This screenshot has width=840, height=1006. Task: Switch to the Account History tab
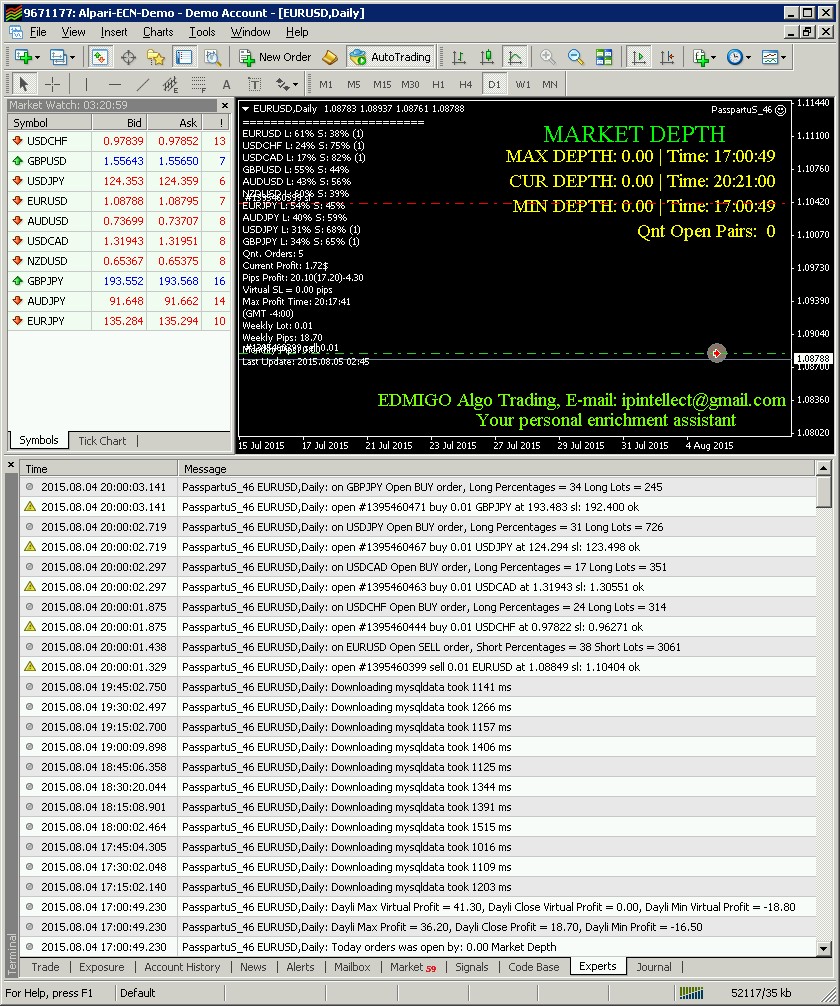[182, 967]
